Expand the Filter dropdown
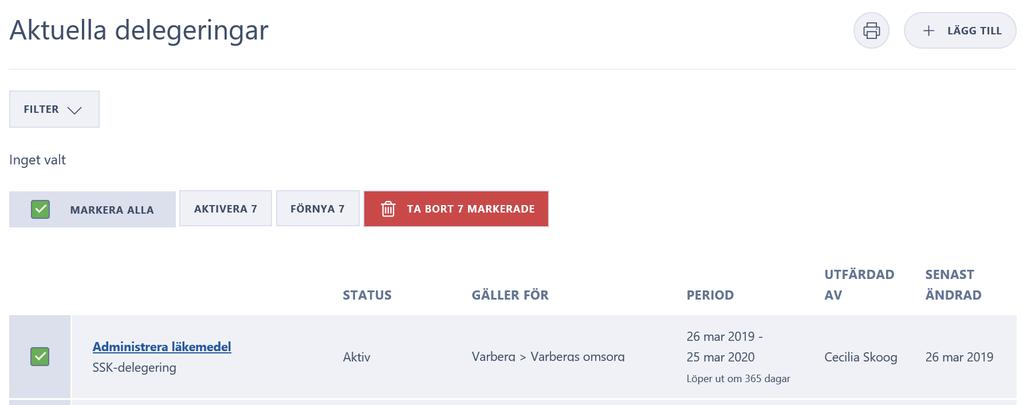The image size is (1023, 405). [x=54, y=109]
